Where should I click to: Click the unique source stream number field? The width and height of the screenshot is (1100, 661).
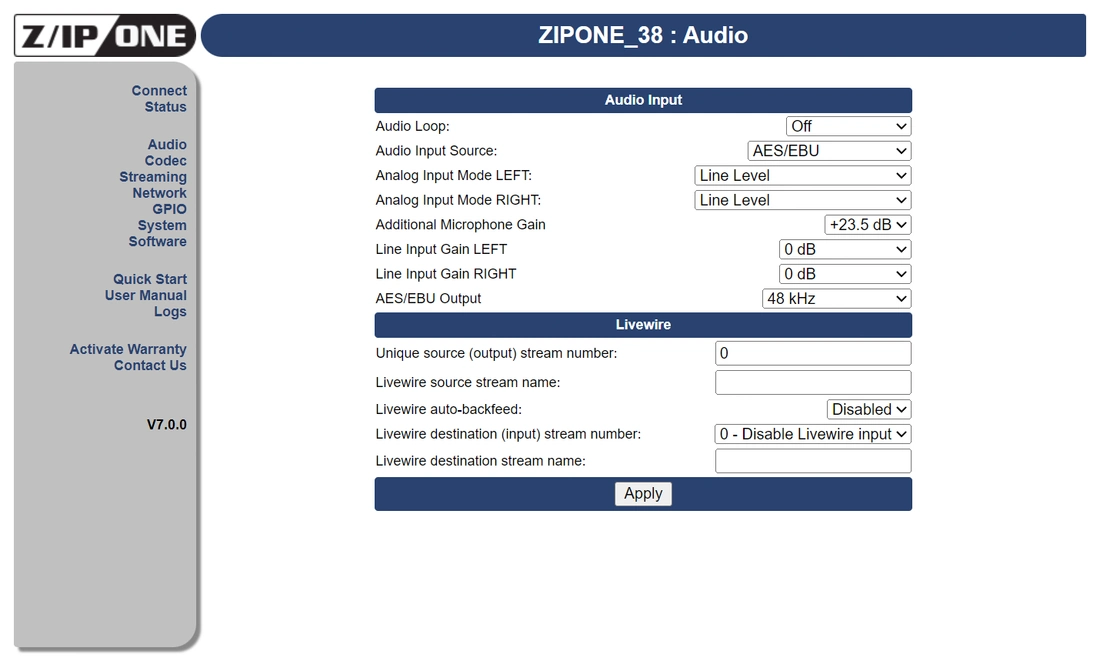point(813,353)
